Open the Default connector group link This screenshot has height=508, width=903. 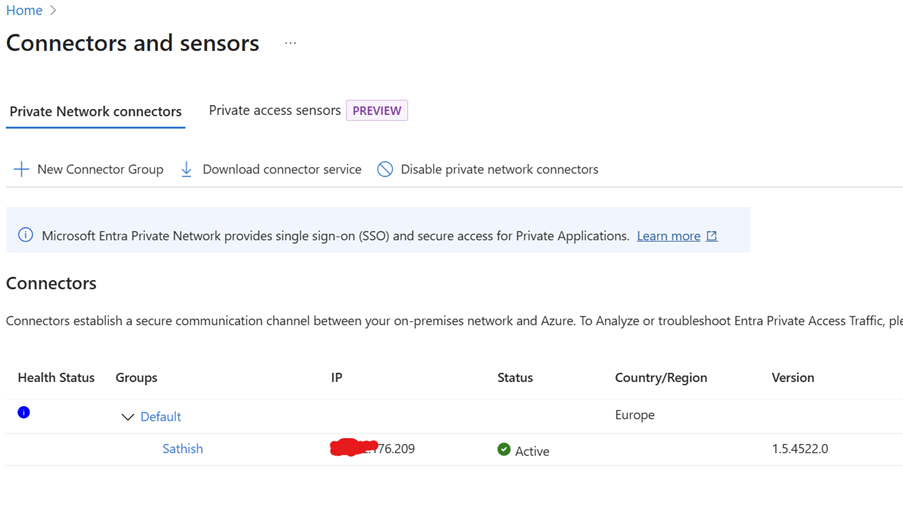point(161,417)
